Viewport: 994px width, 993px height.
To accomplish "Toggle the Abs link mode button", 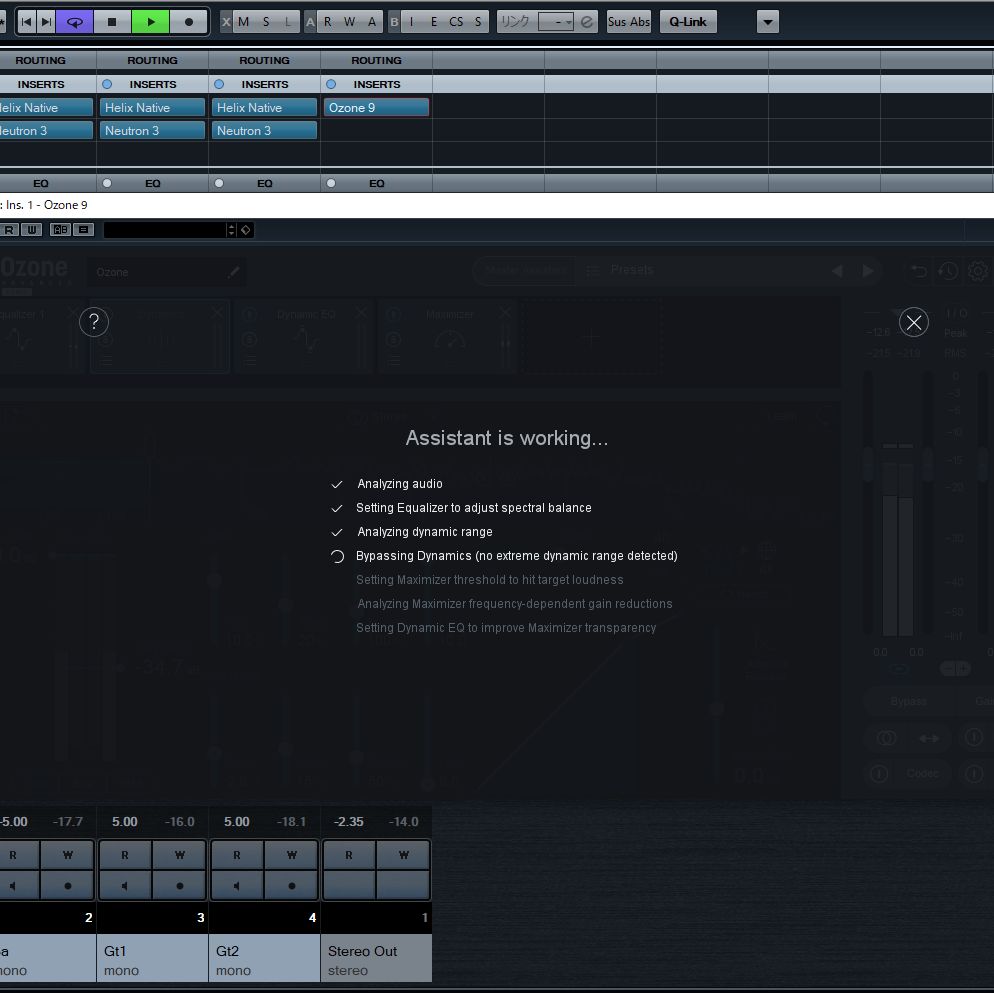I will click(x=640, y=22).
